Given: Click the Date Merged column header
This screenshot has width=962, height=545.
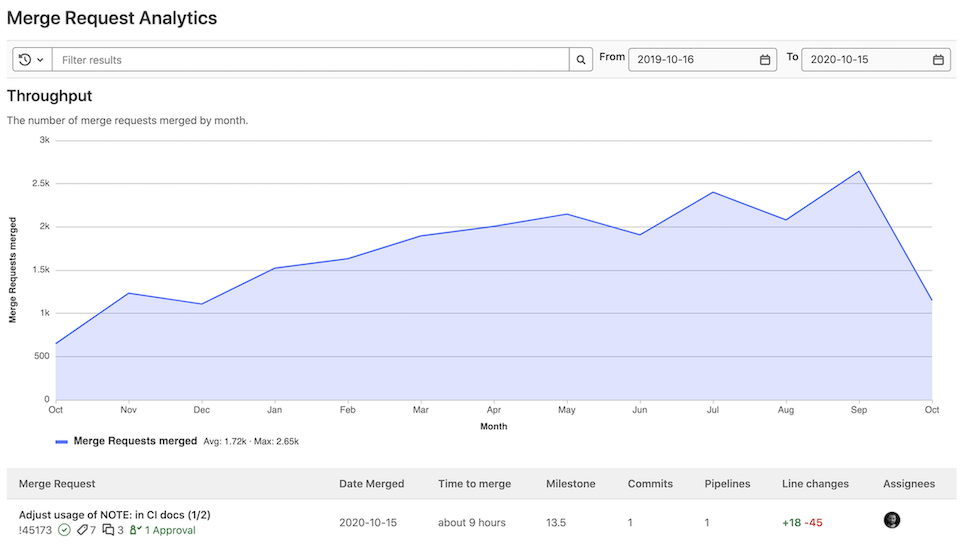Looking at the screenshot, I should [x=372, y=484].
